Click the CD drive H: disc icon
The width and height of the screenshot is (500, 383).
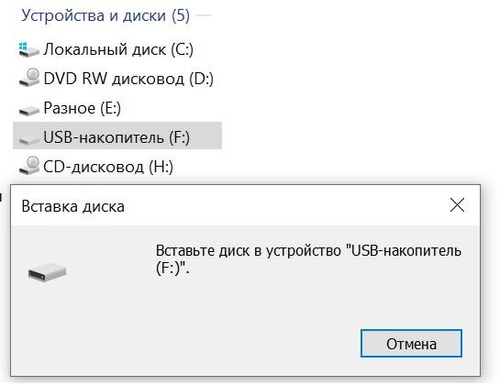coord(29,165)
